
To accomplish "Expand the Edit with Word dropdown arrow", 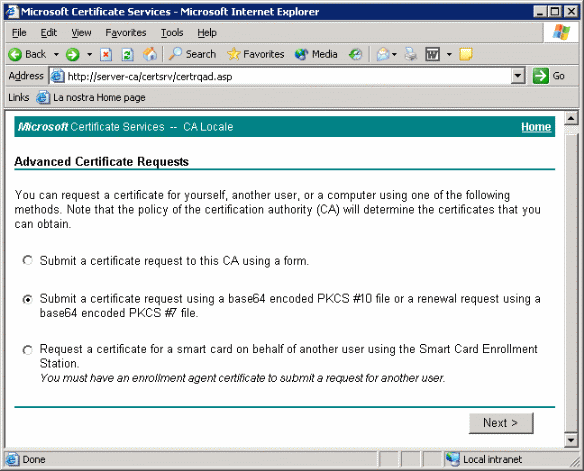I will (449, 54).
